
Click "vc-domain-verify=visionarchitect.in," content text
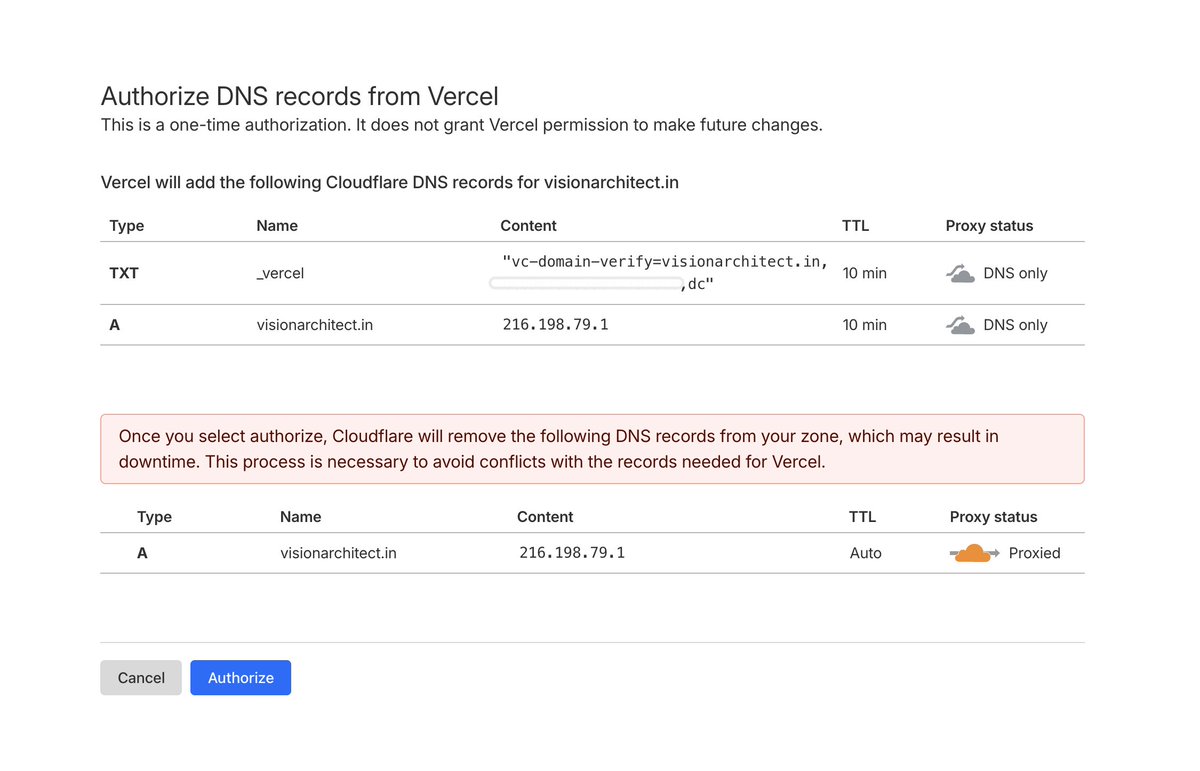coord(665,261)
